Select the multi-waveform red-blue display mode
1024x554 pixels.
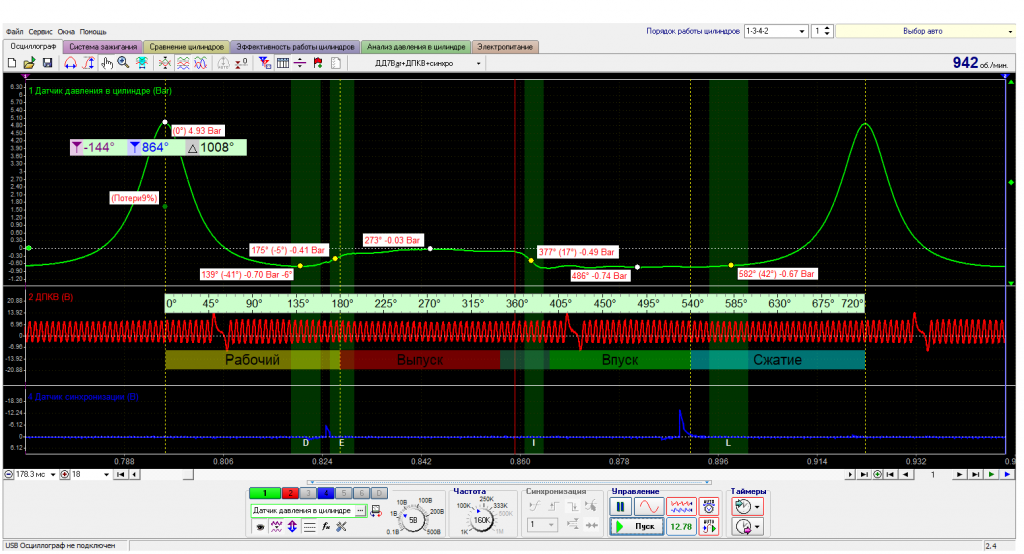point(681,506)
